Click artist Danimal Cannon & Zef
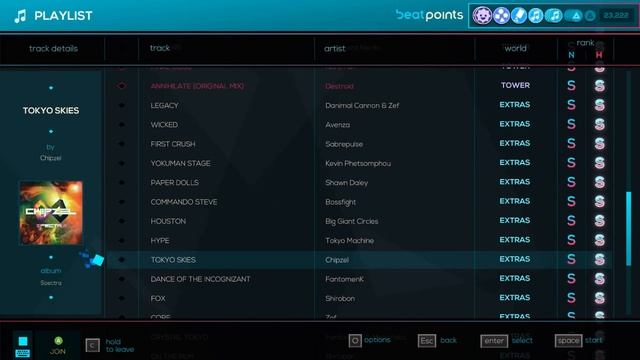Viewport: 640px width, 360px height. [x=362, y=105]
